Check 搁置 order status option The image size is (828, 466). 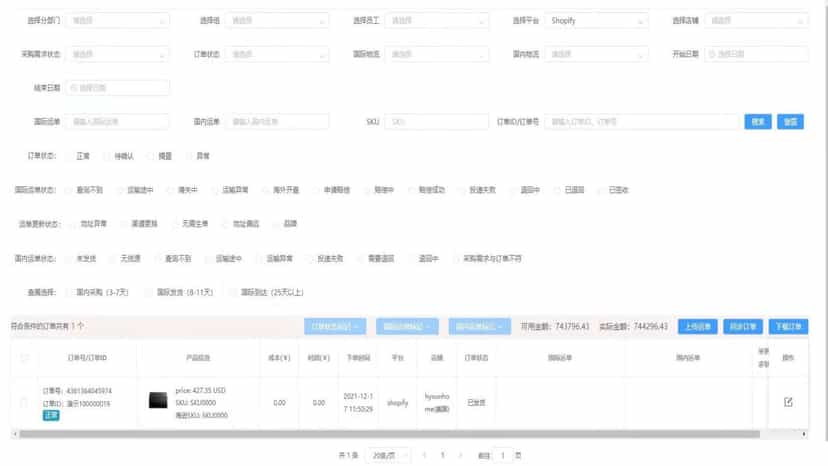click(151, 156)
